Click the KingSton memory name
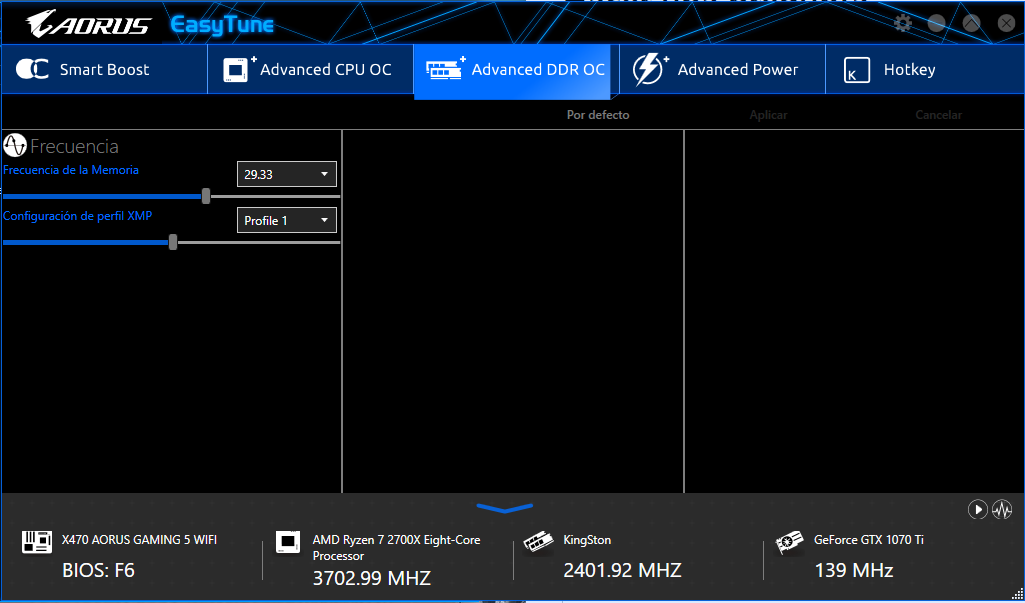1025x603 pixels. coord(587,540)
